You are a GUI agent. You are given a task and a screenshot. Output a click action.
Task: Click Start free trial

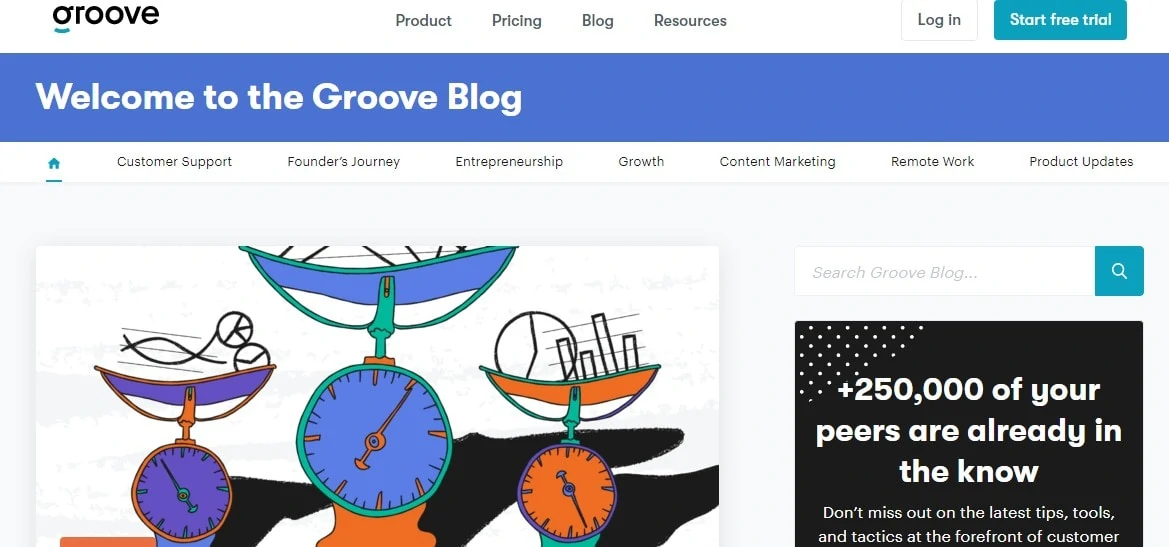(x=1060, y=20)
